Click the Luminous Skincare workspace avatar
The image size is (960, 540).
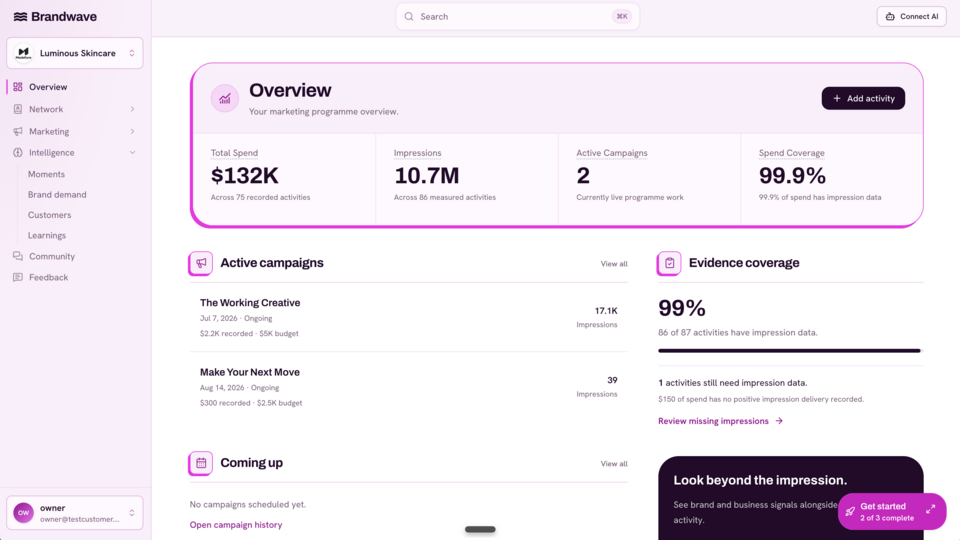click(23, 53)
